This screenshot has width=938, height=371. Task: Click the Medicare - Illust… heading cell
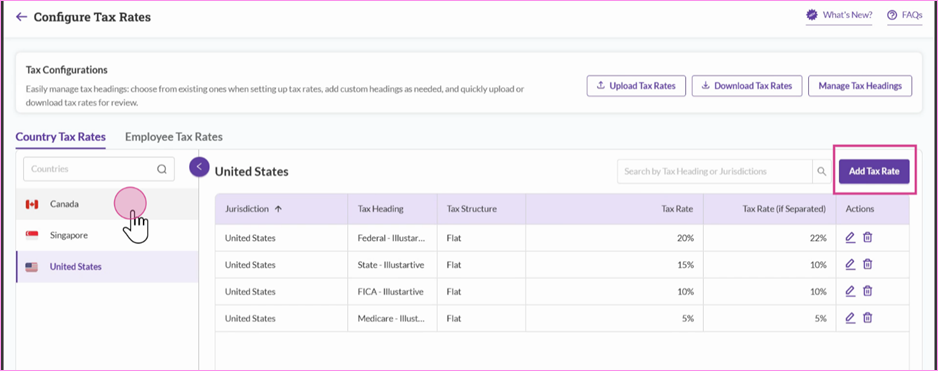tap(392, 319)
